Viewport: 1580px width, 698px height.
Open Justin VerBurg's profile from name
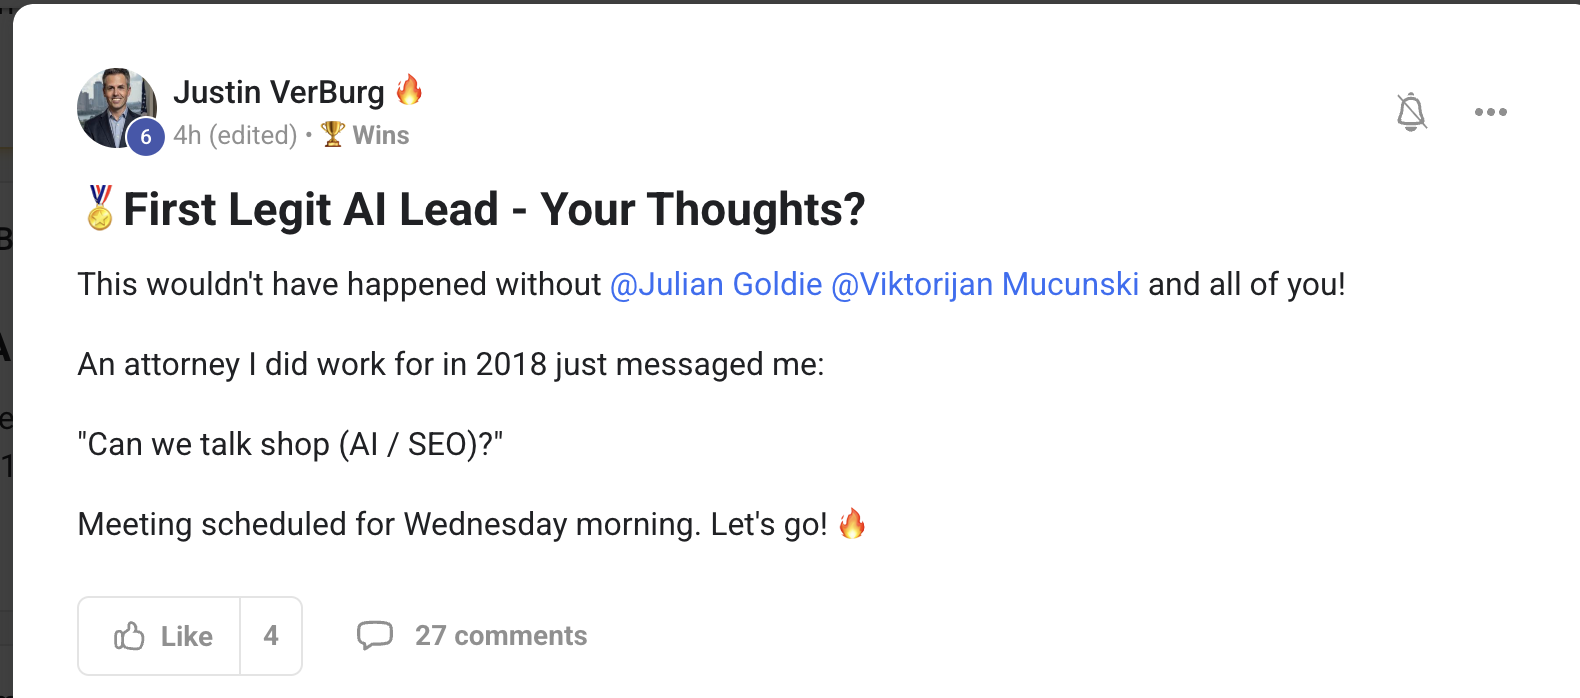[x=279, y=92]
